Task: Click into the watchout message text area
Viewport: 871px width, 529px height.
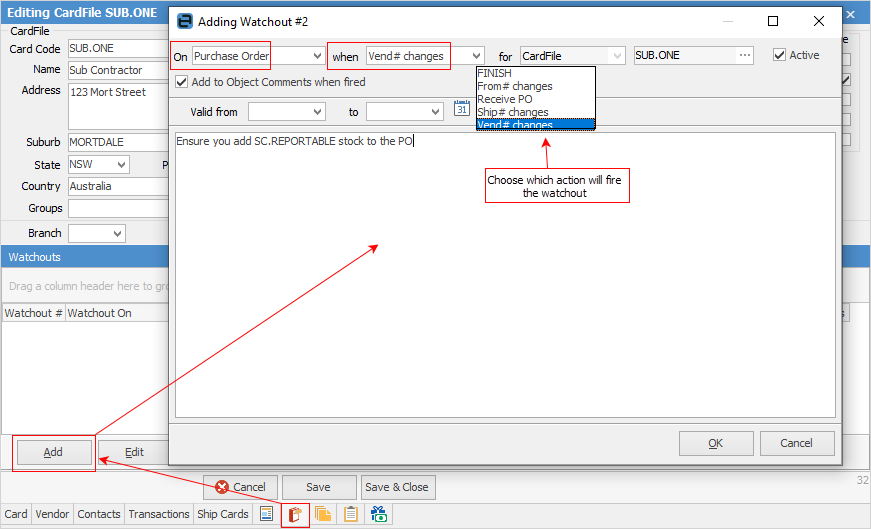Action: point(505,275)
